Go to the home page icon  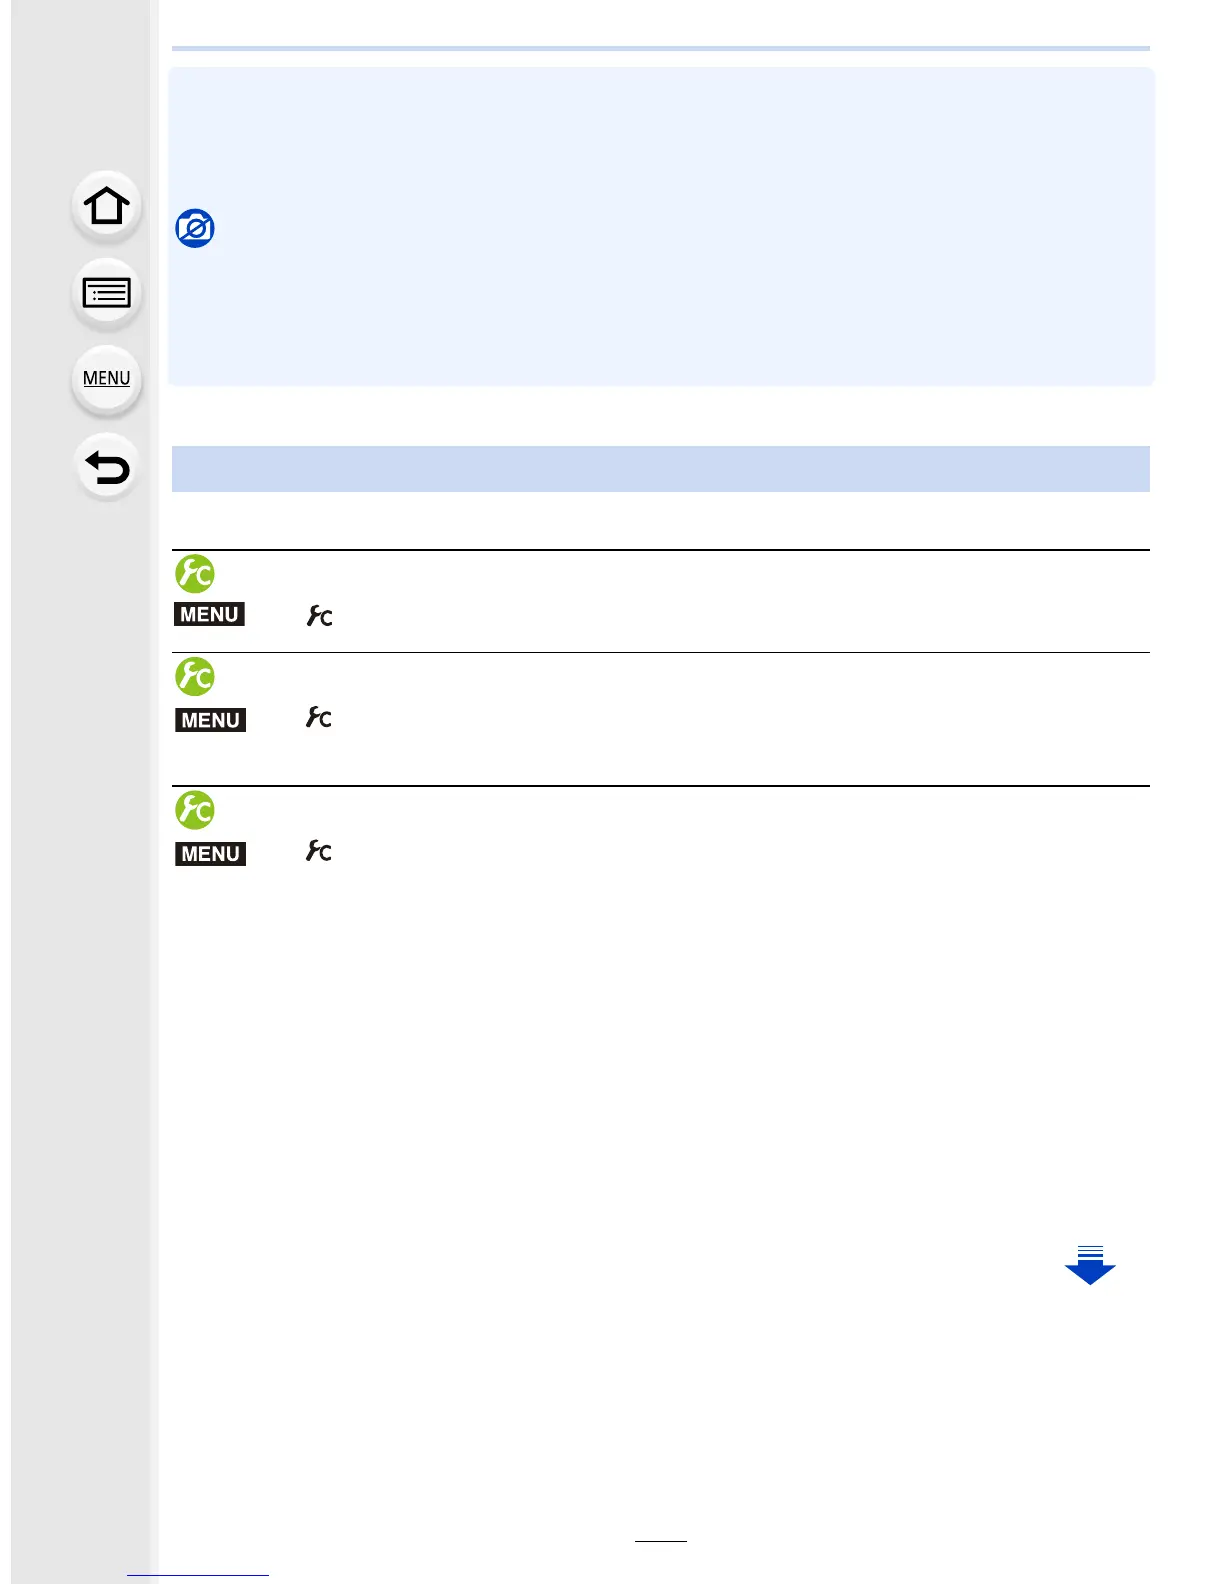(x=107, y=206)
